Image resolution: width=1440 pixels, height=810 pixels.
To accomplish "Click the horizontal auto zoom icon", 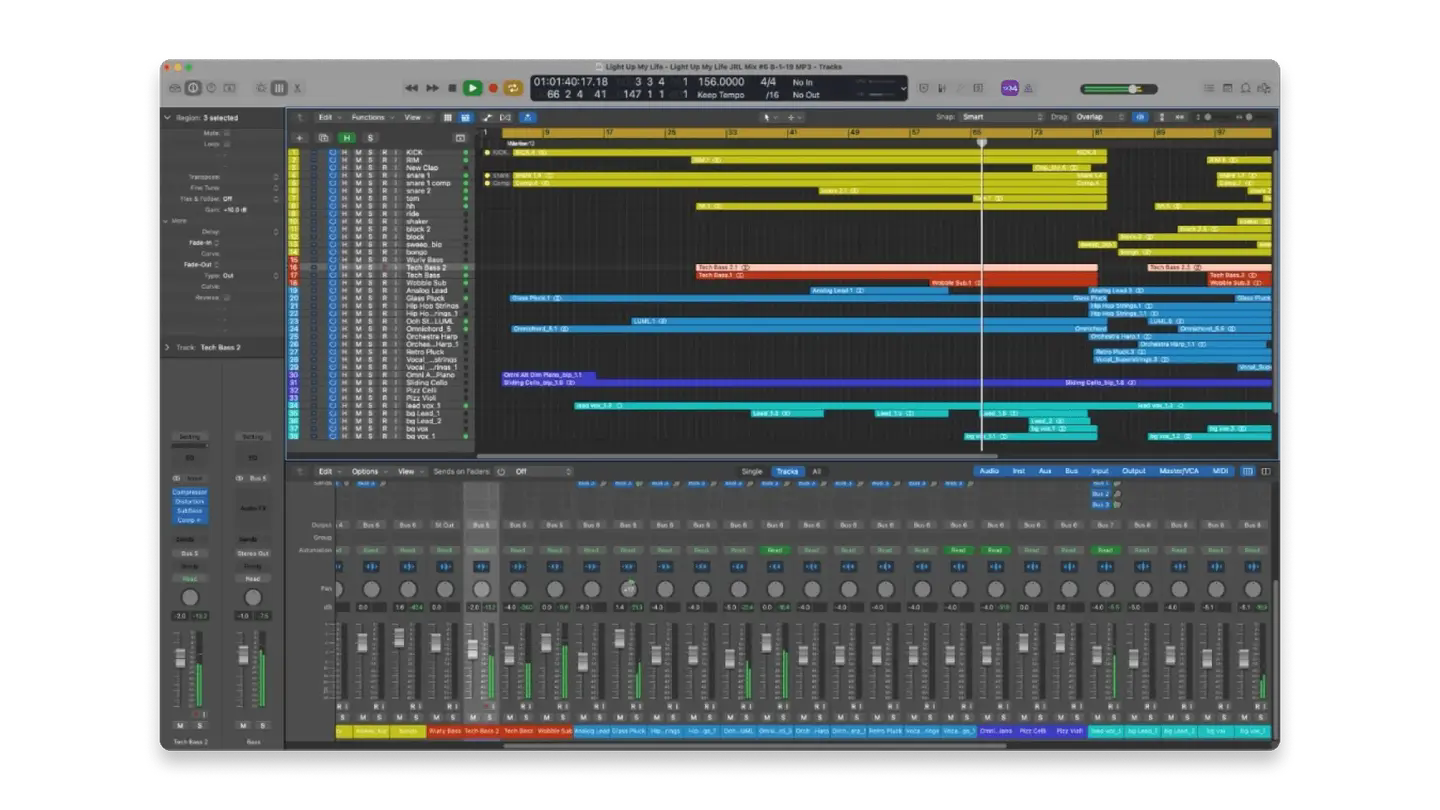I will coord(1180,117).
